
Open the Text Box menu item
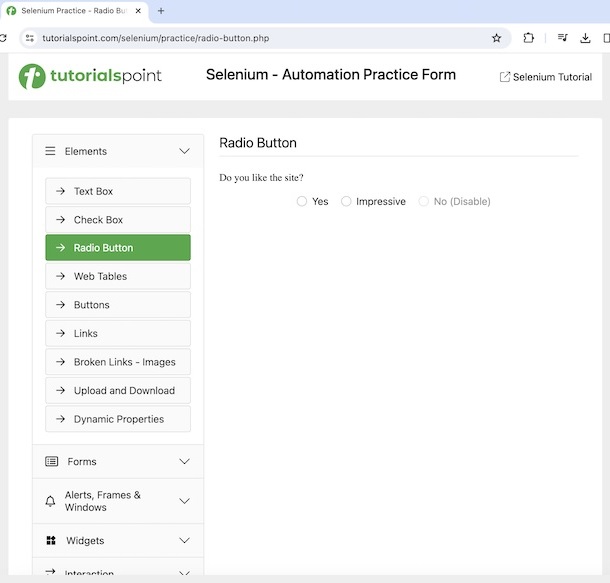(x=118, y=191)
